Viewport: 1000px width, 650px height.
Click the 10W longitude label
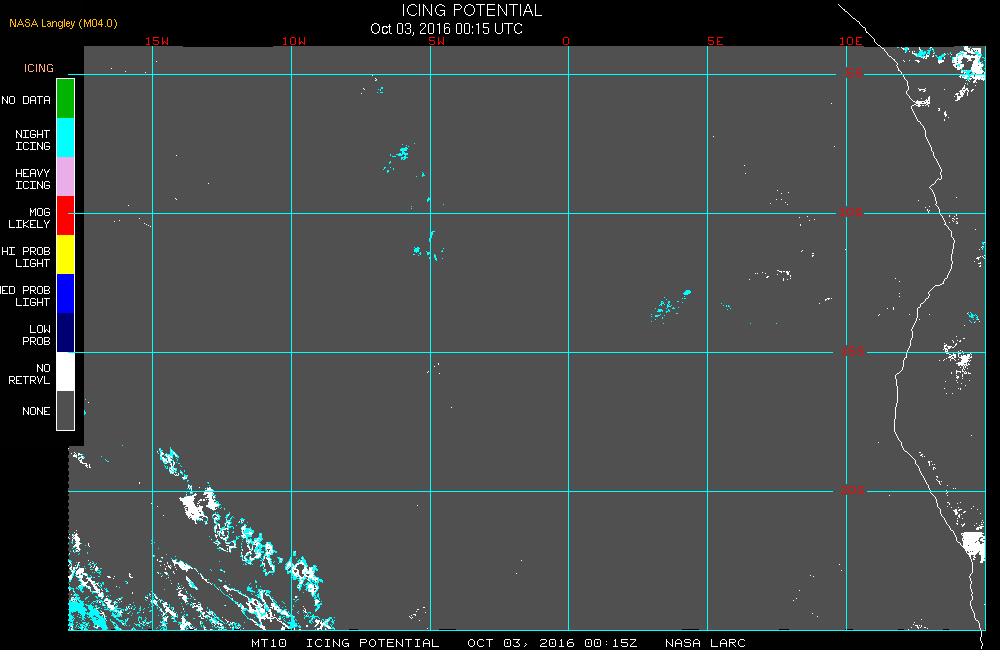294,41
